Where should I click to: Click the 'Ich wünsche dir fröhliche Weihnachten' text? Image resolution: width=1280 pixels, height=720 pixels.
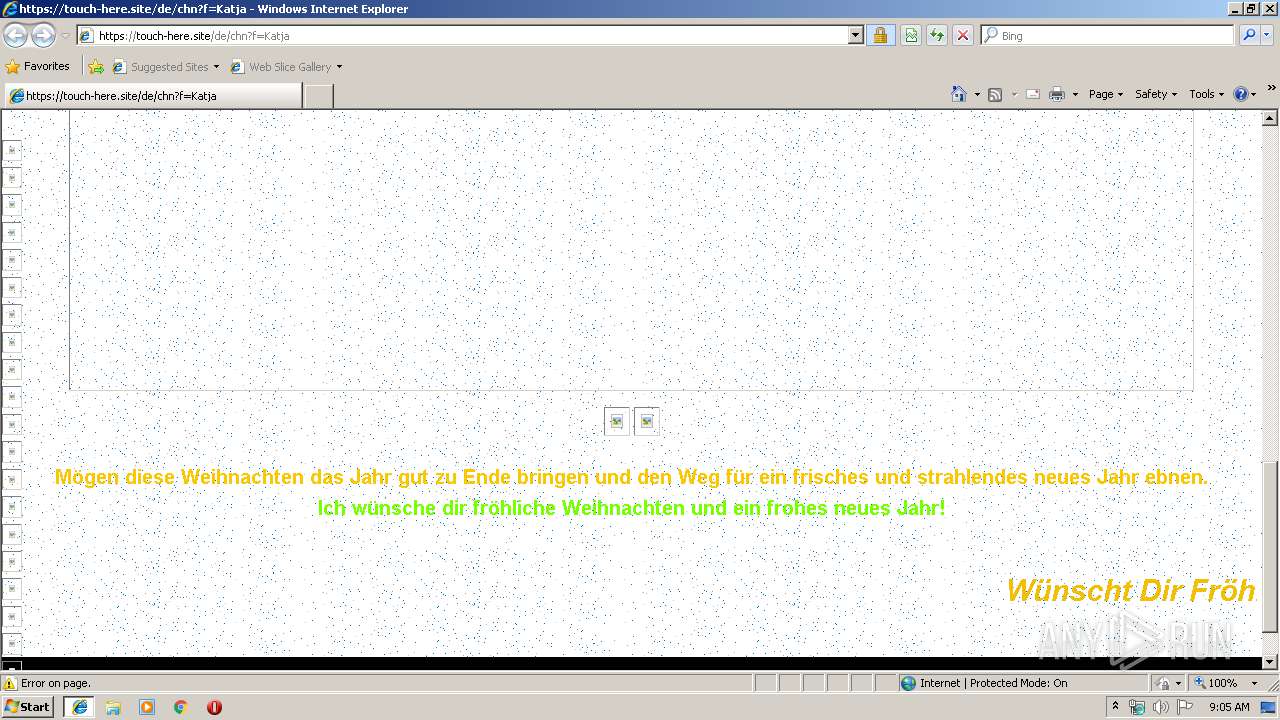click(631, 508)
